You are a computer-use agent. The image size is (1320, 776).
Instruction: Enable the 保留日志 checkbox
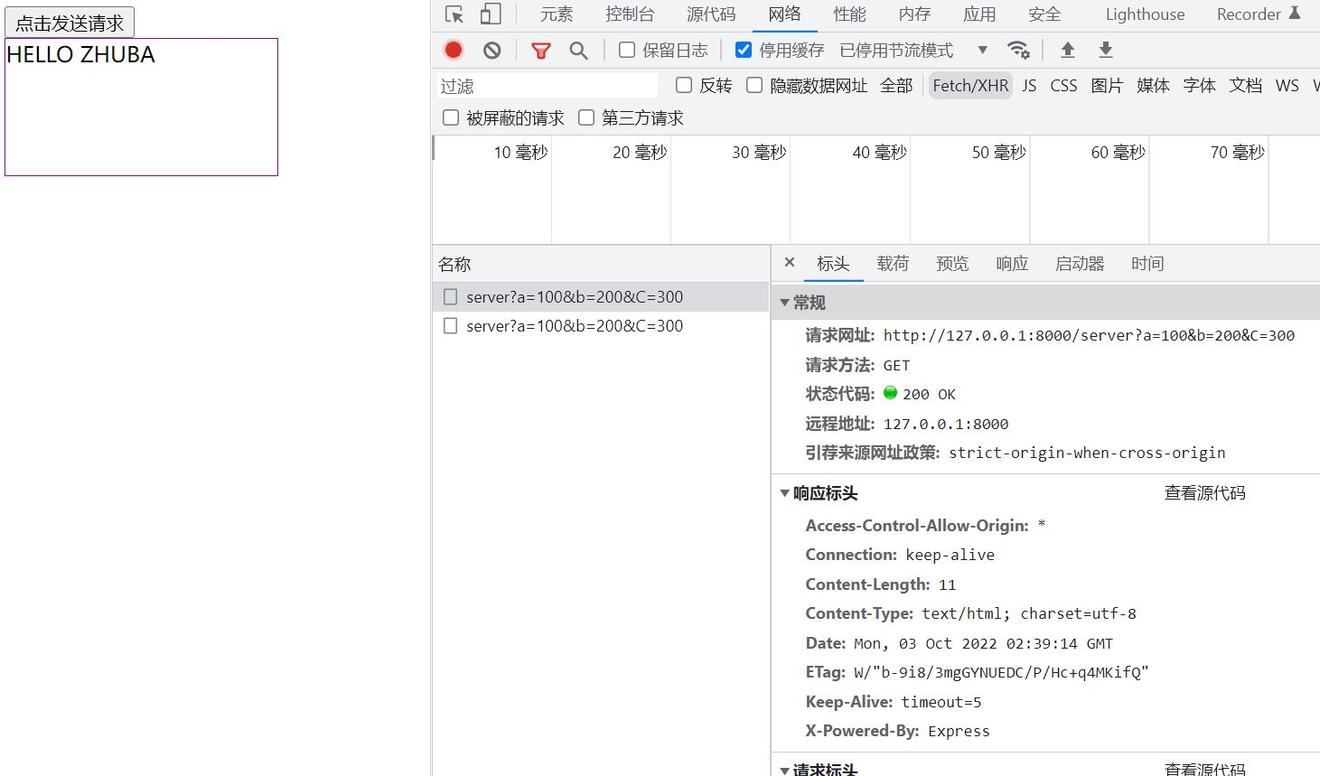(627, 50)
